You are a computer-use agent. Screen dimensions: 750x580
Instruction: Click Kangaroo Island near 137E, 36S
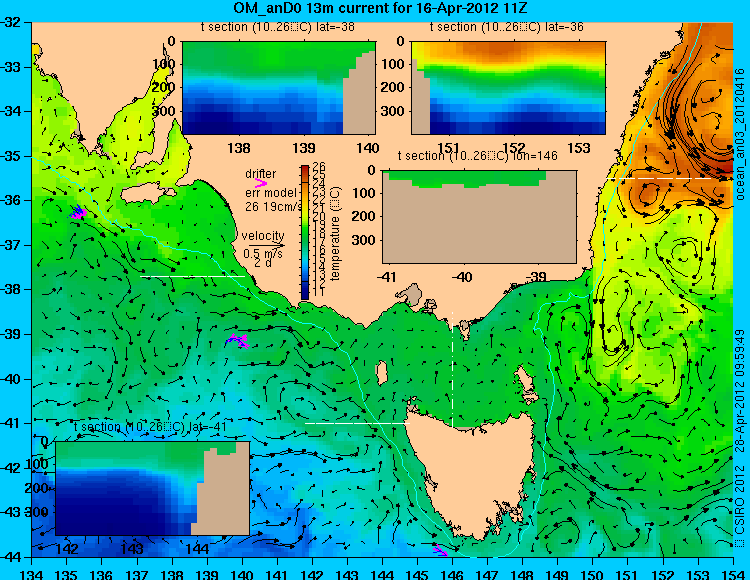[x=146, y=194]
